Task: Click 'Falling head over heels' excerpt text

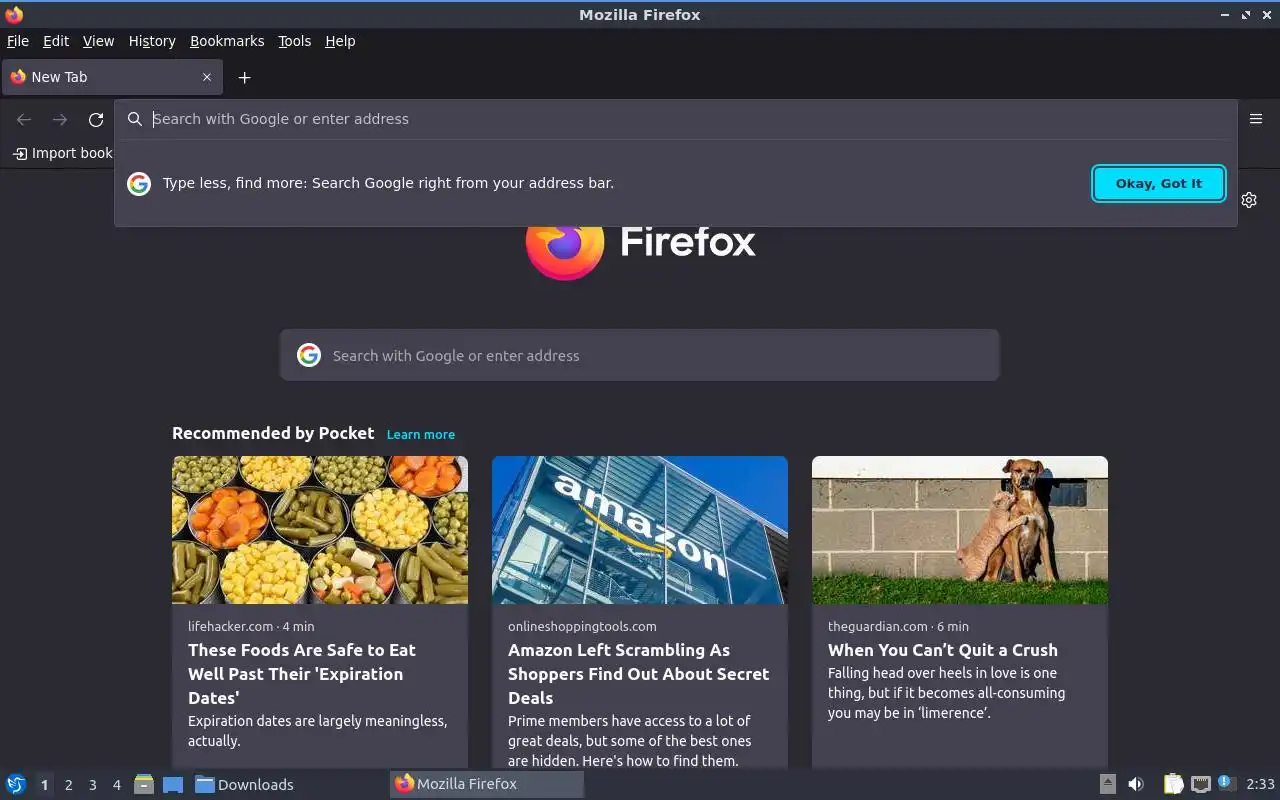Action: coord(946,693)
